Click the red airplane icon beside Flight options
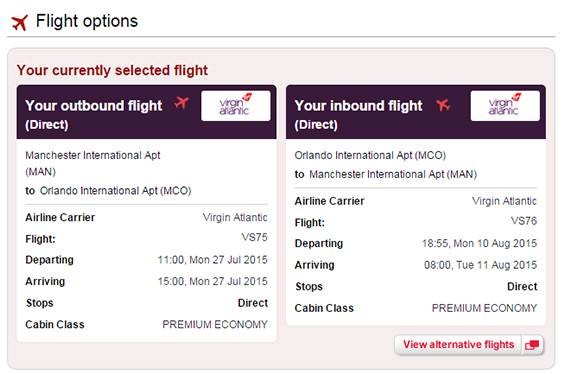Image resolution: width=564 pixels, height=374 pixels. tap(20, 23)
